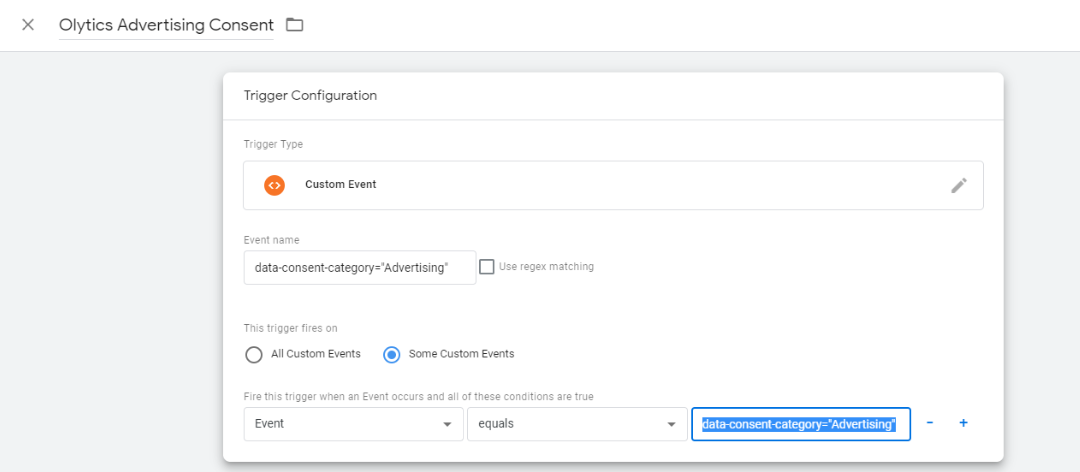Open folder icon next to trigger name
Screen dimensions: 1080x472
(295, 25)
